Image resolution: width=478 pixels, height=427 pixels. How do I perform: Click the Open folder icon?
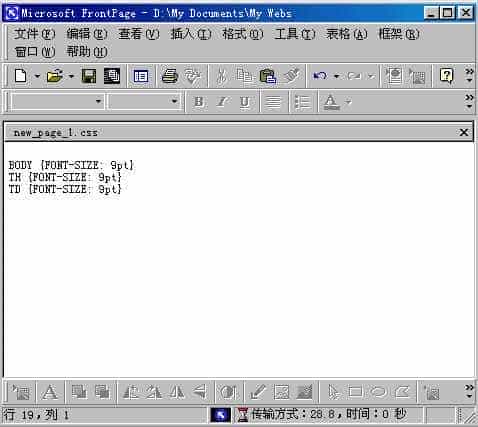click(x=55, y=76)
